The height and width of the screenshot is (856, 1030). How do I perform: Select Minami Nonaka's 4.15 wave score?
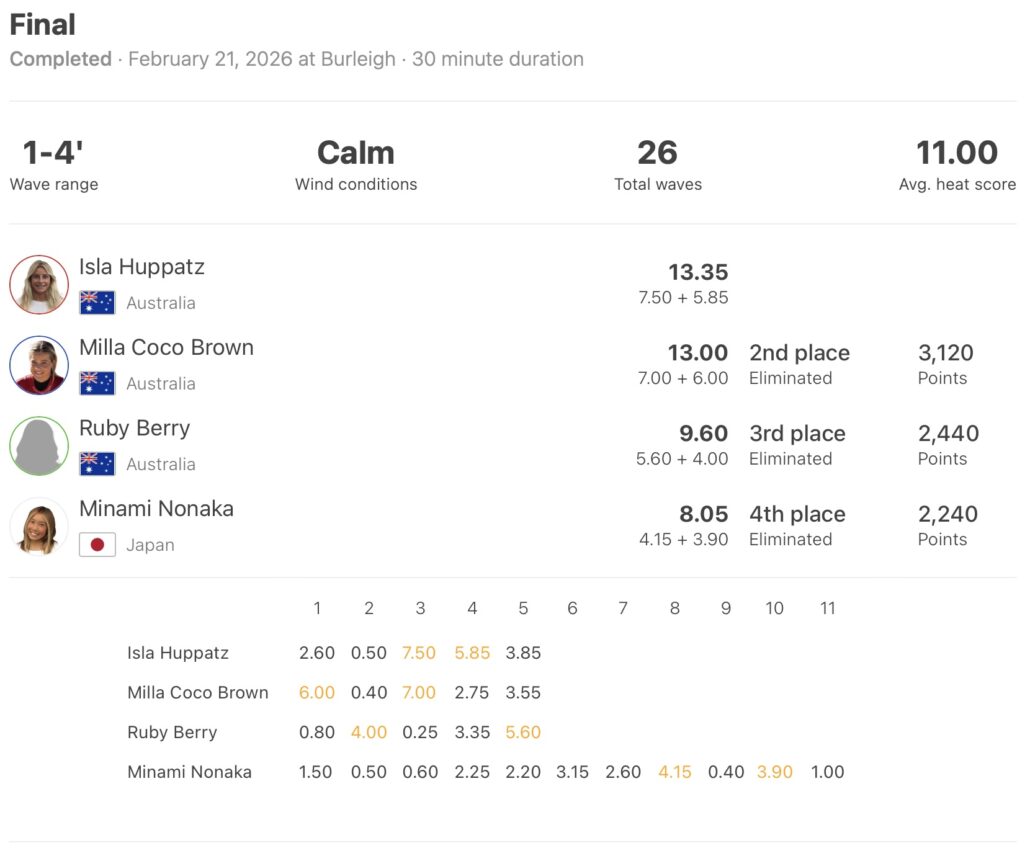click(675, 772)
